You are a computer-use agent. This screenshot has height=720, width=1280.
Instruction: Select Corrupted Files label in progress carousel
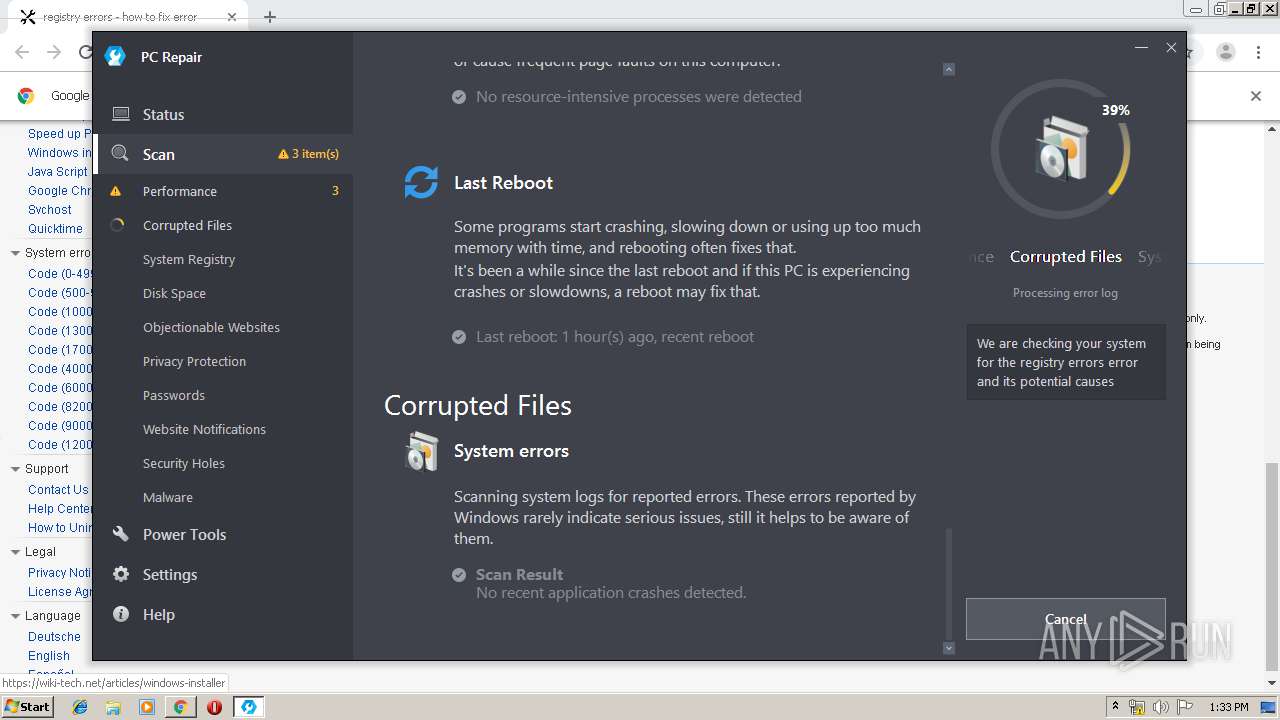pos(1066,257)
